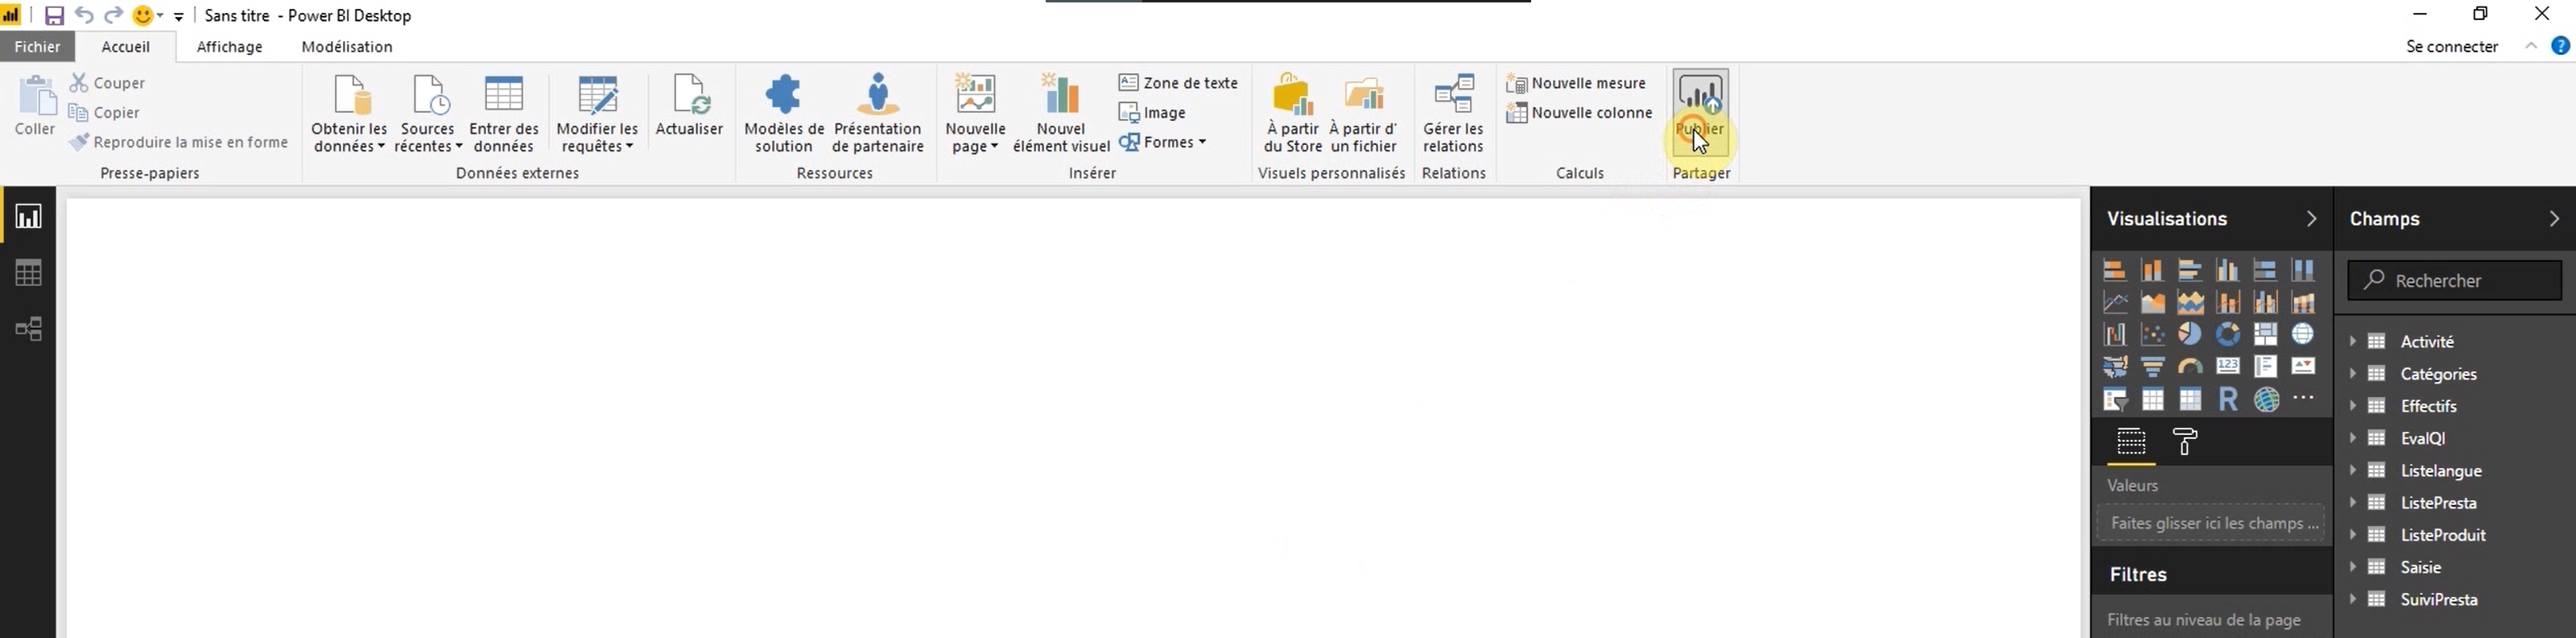The height and width of the screenshot is (638, 2576).
Task: Collapse the Champs pane chevron
Action: [2553, 218]
